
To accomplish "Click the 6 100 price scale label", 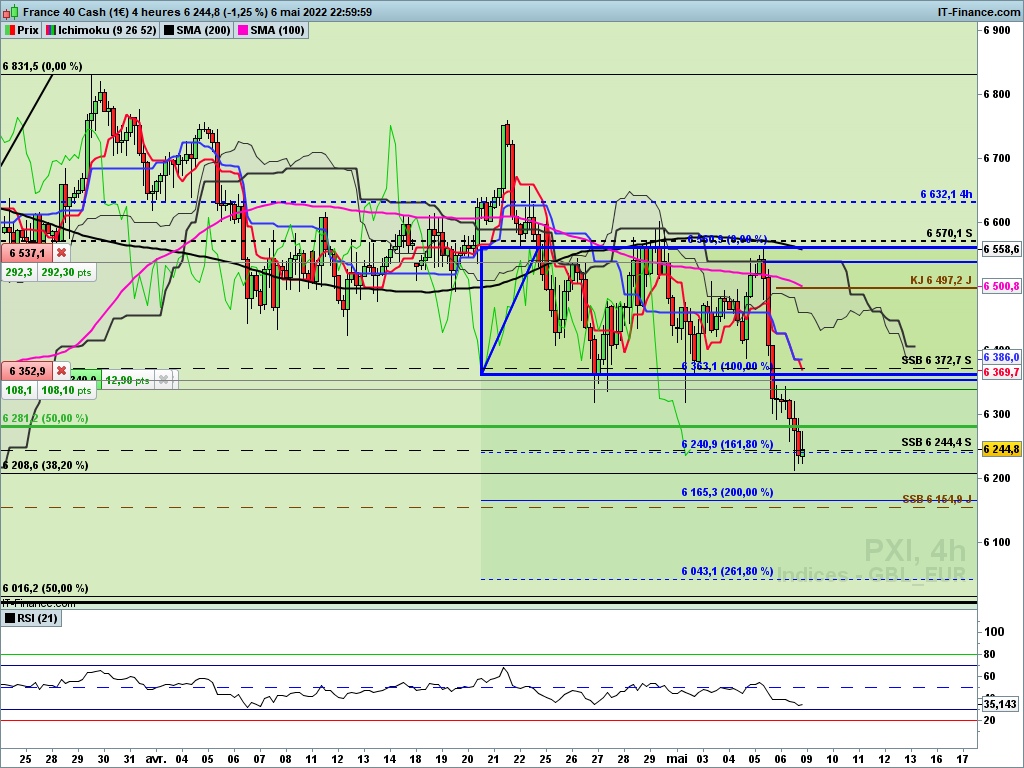I will click(x=997, y=542).
